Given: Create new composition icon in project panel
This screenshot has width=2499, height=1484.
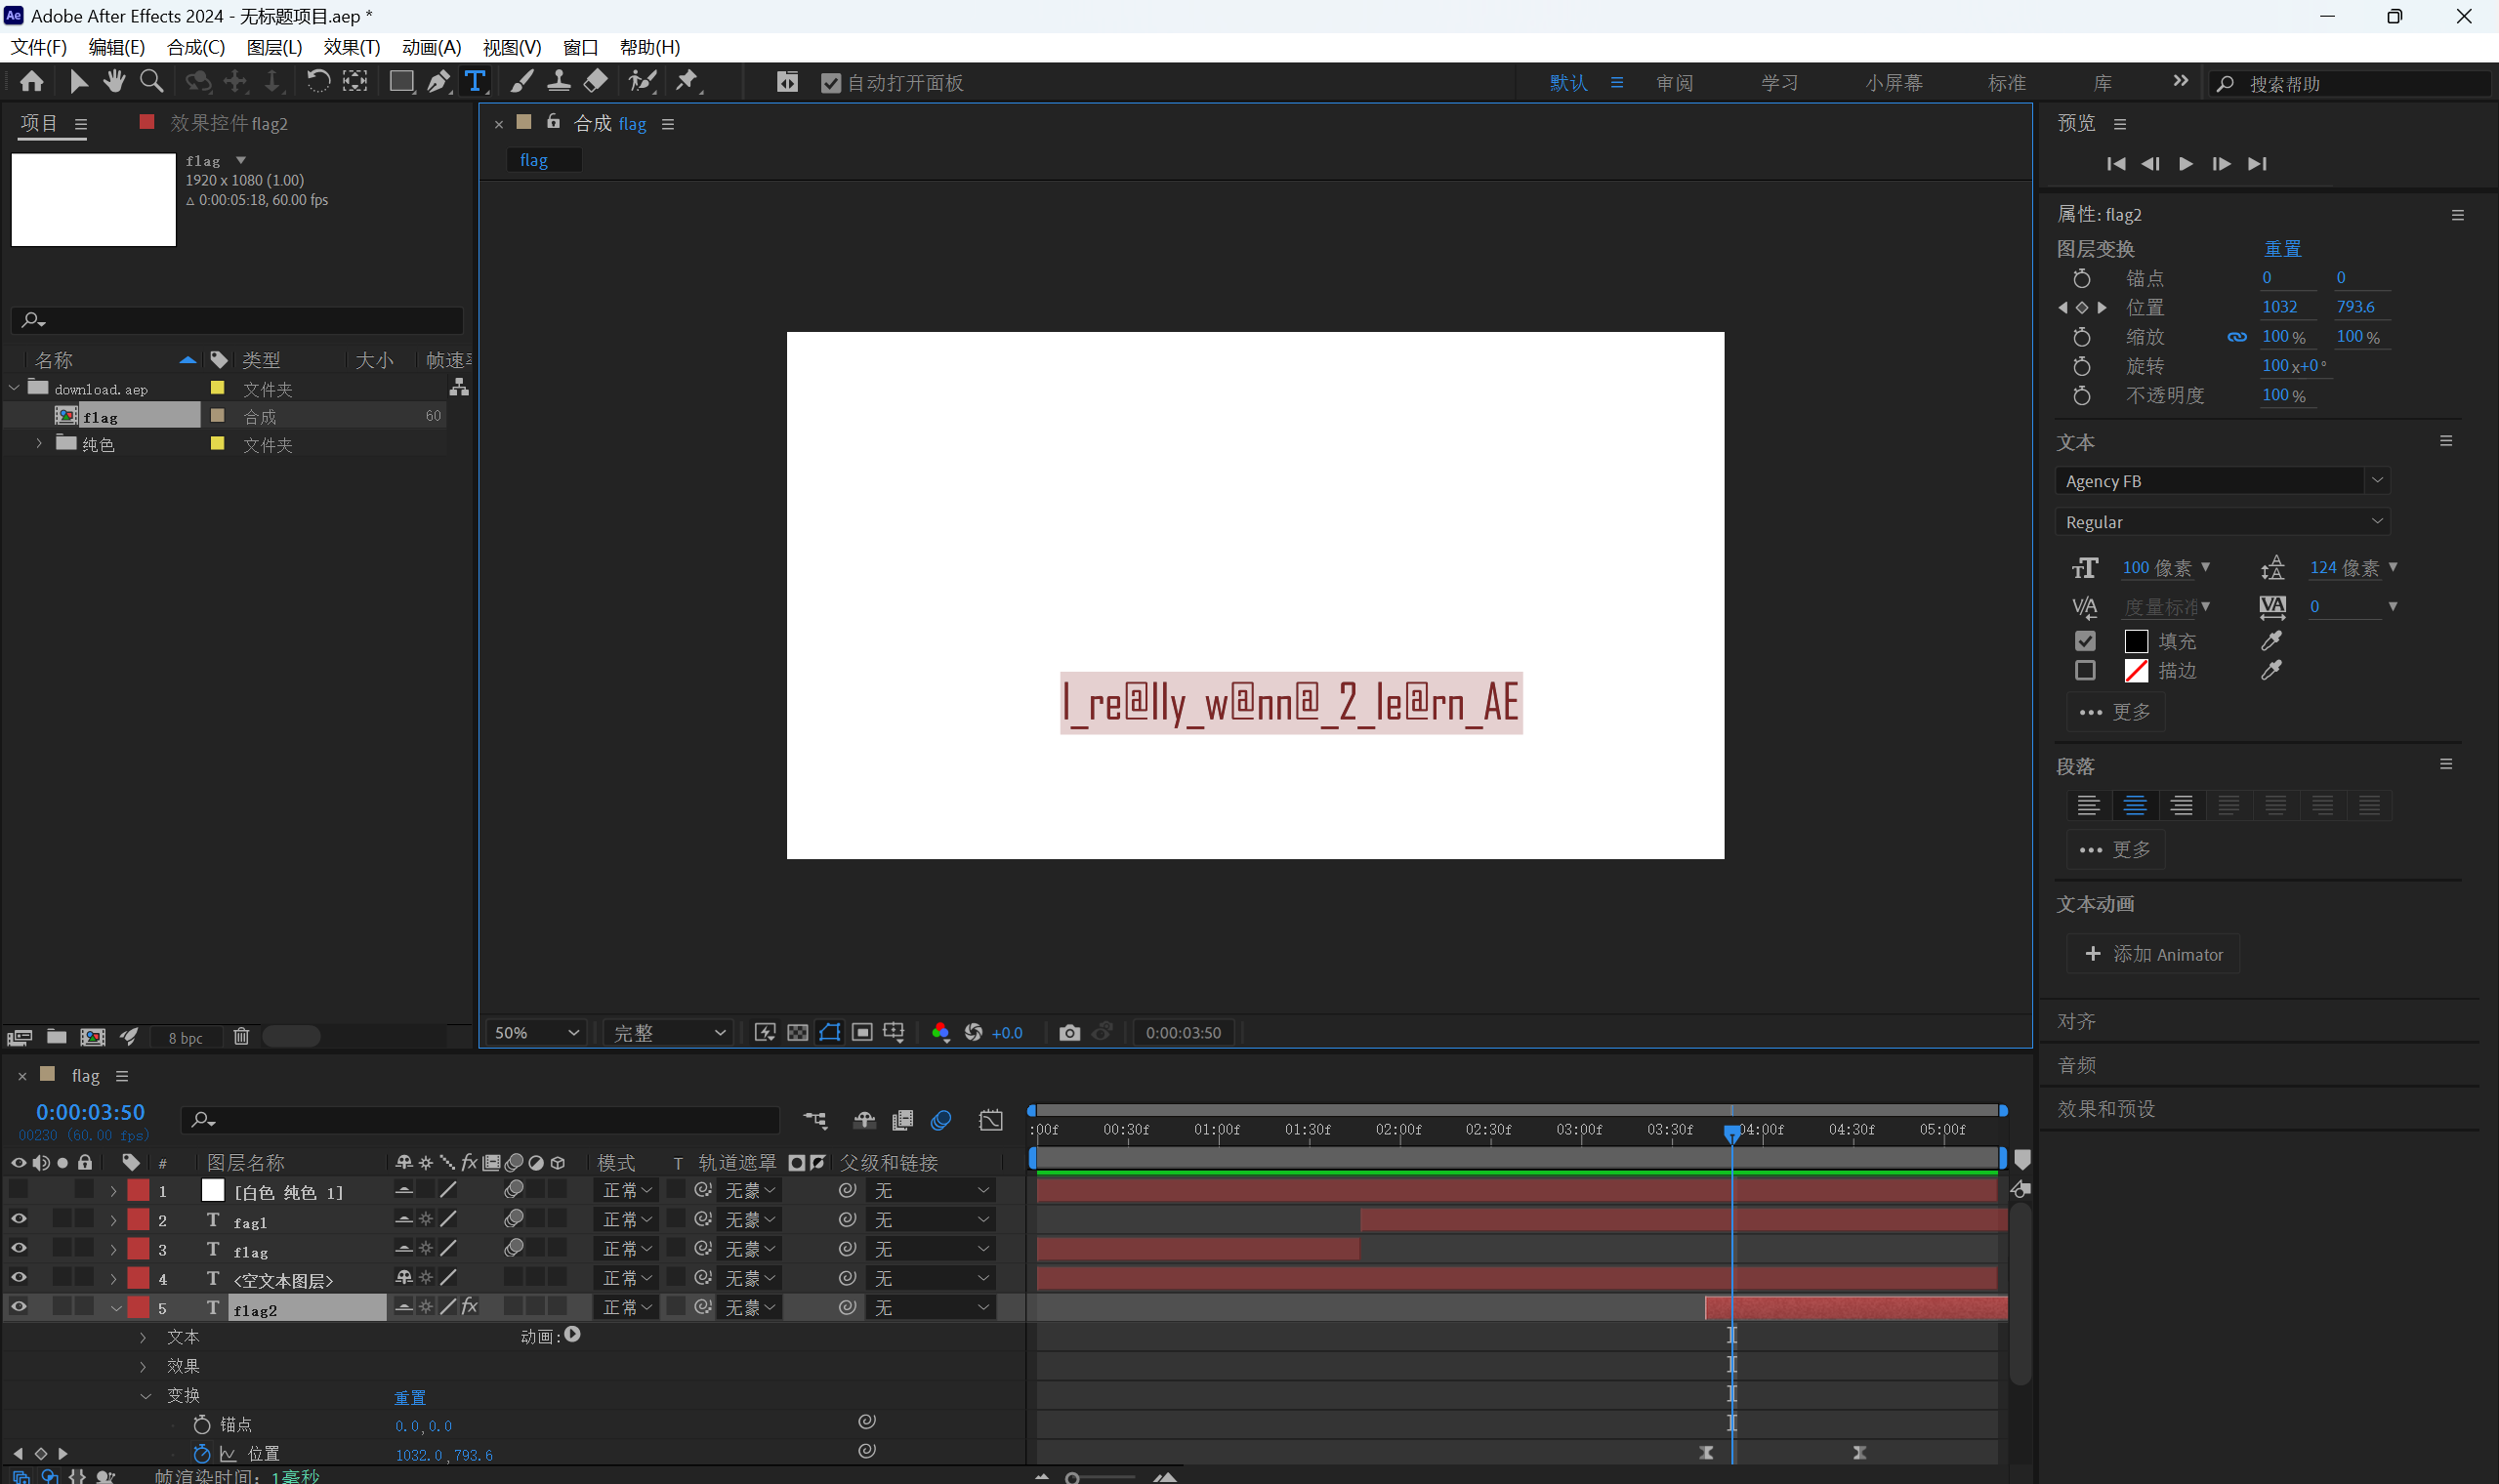Looking at the screenshot, I should tap(93, 1036).
